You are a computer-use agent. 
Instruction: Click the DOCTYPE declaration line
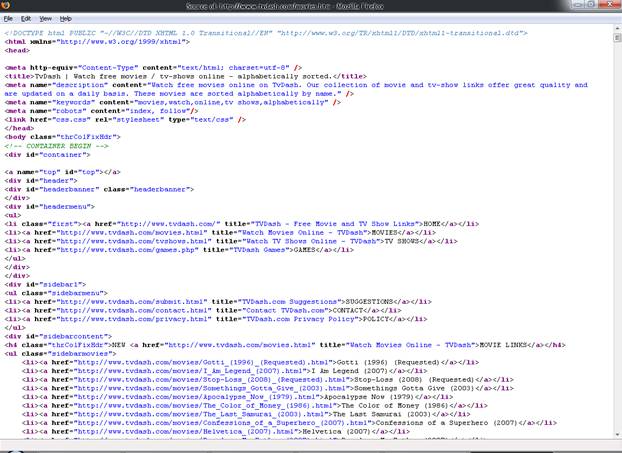(266, 33)
